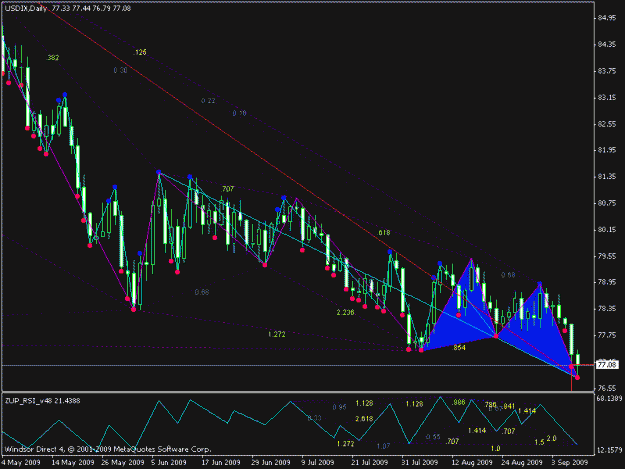Select the 0.22 ratio label
This screenshot has width=625, height=469.
[x=208, y=101]
